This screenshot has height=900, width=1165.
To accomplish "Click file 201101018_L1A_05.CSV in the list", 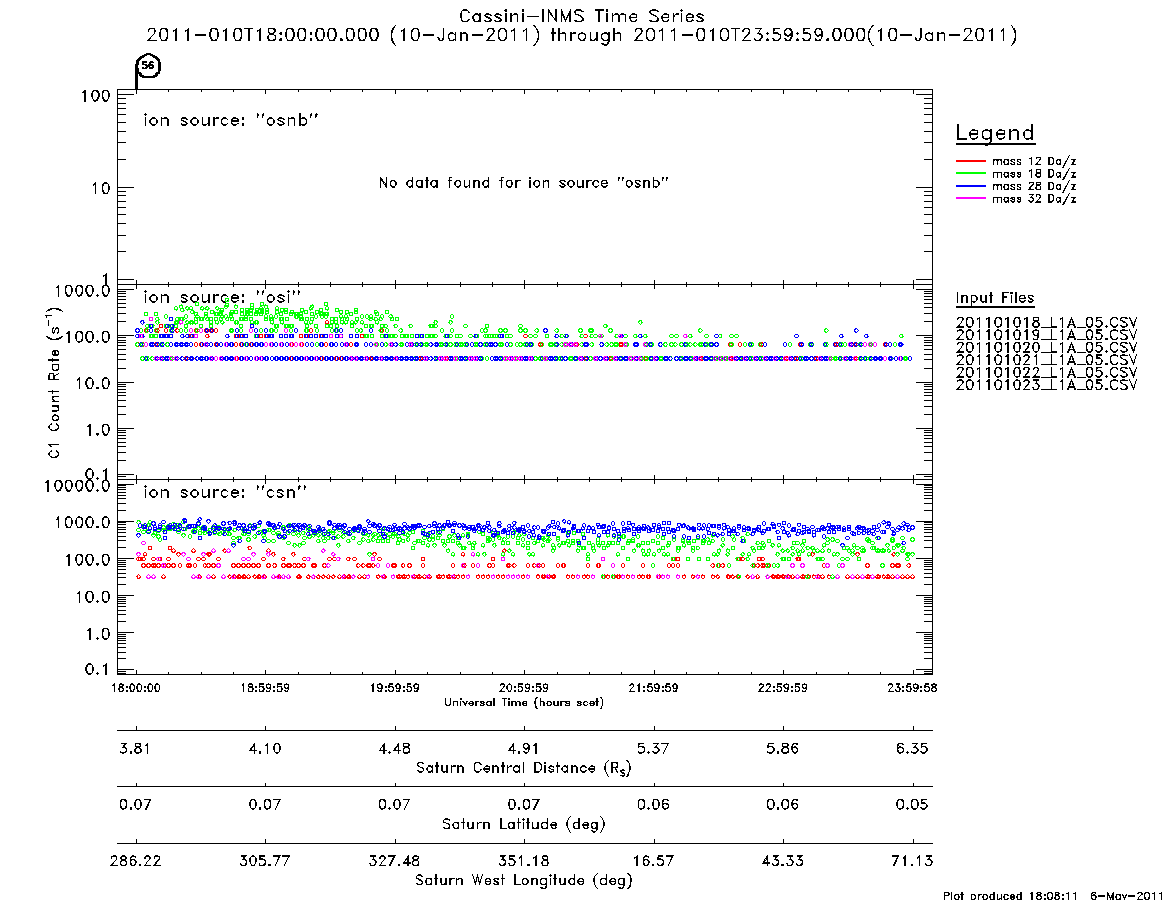I will click(1046, 323).
